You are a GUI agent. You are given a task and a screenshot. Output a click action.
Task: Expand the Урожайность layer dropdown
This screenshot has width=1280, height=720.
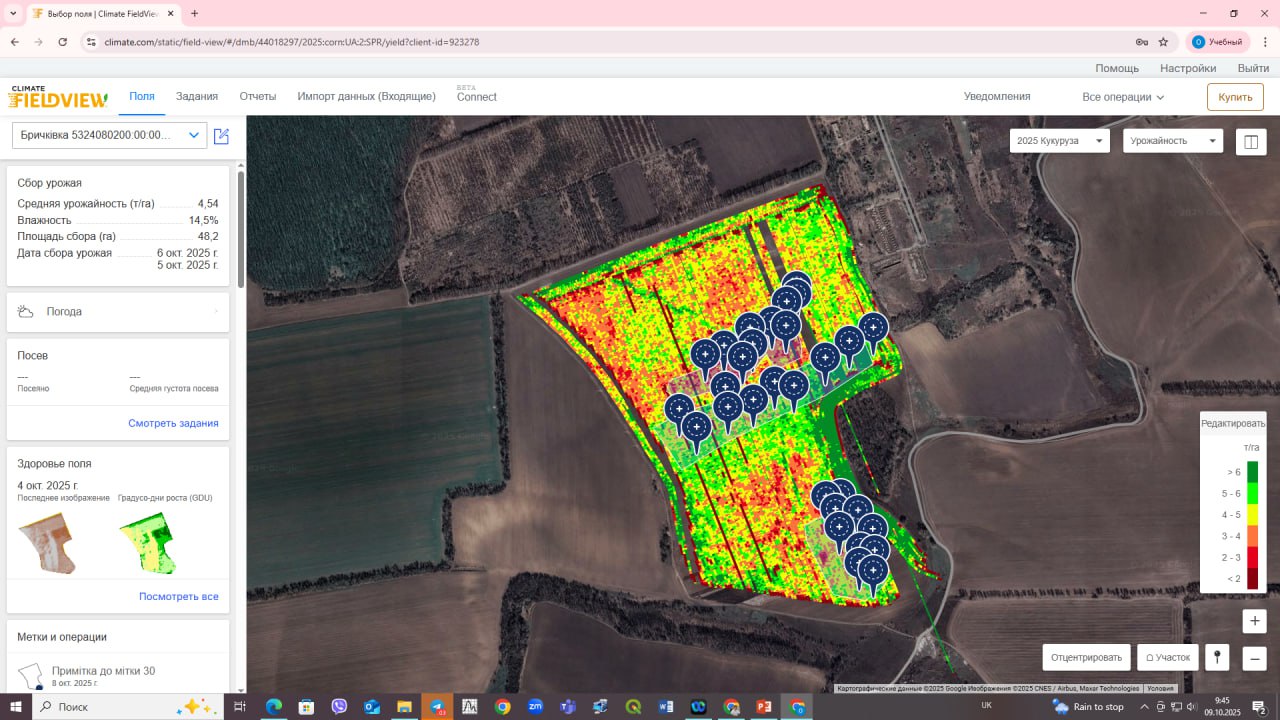pyautogui.click(x=1172, y=141)
